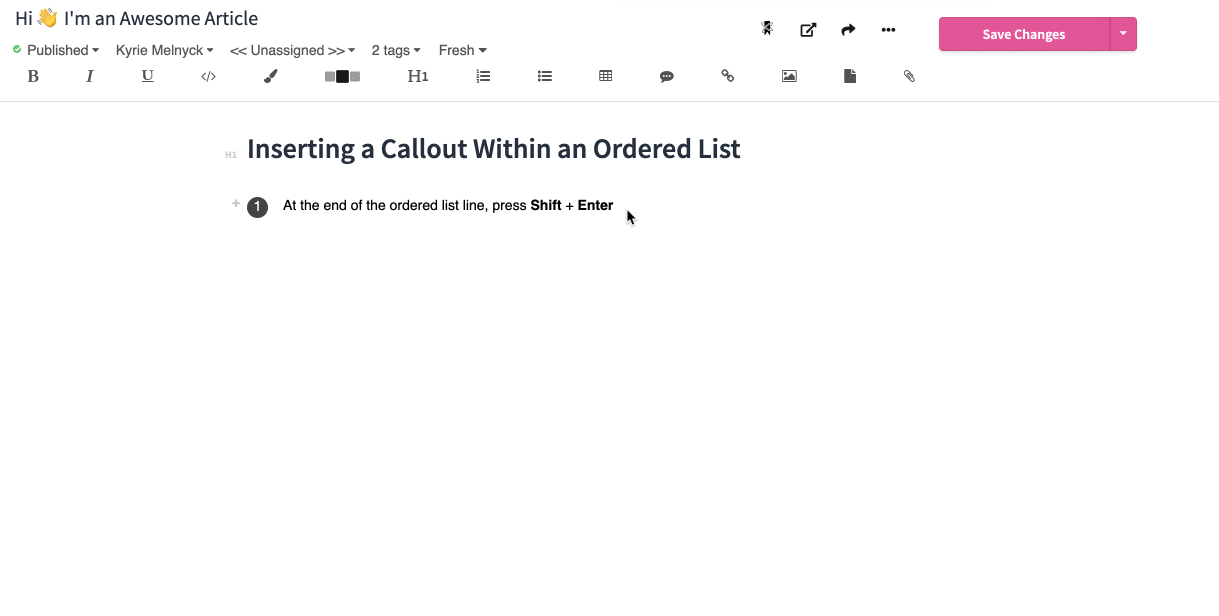Toggle underline formatting
Viewport: 1219px width, 616px height.
click(x=148, y=76)
